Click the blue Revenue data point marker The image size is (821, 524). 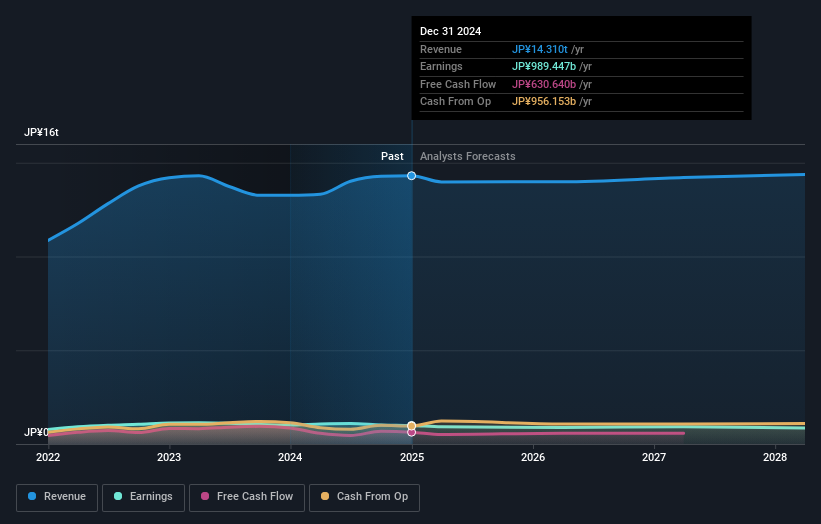pos(412,176)
